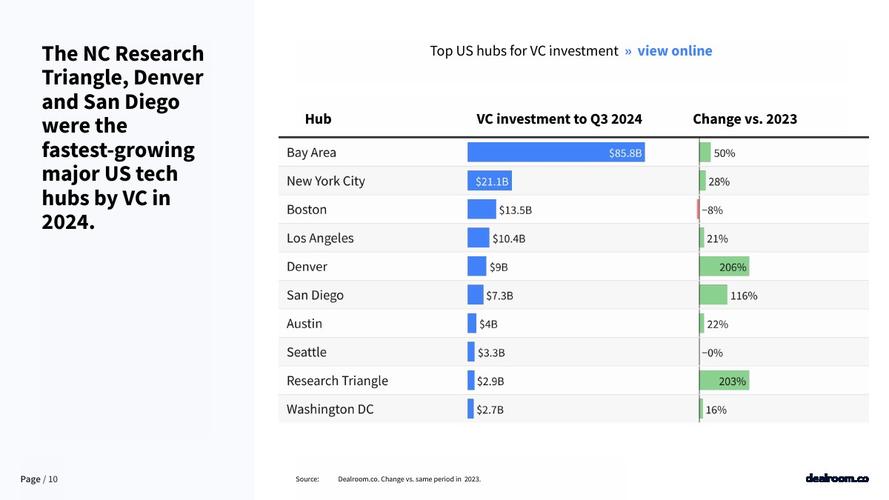
Task: Click the dealroom.co logo
Action: (837, 478)
